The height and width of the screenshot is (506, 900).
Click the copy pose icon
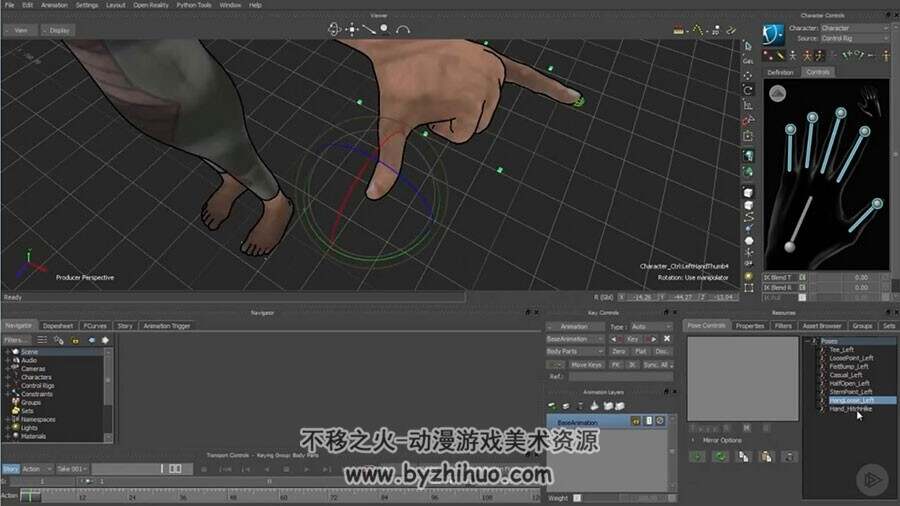[x=743, y=457]
